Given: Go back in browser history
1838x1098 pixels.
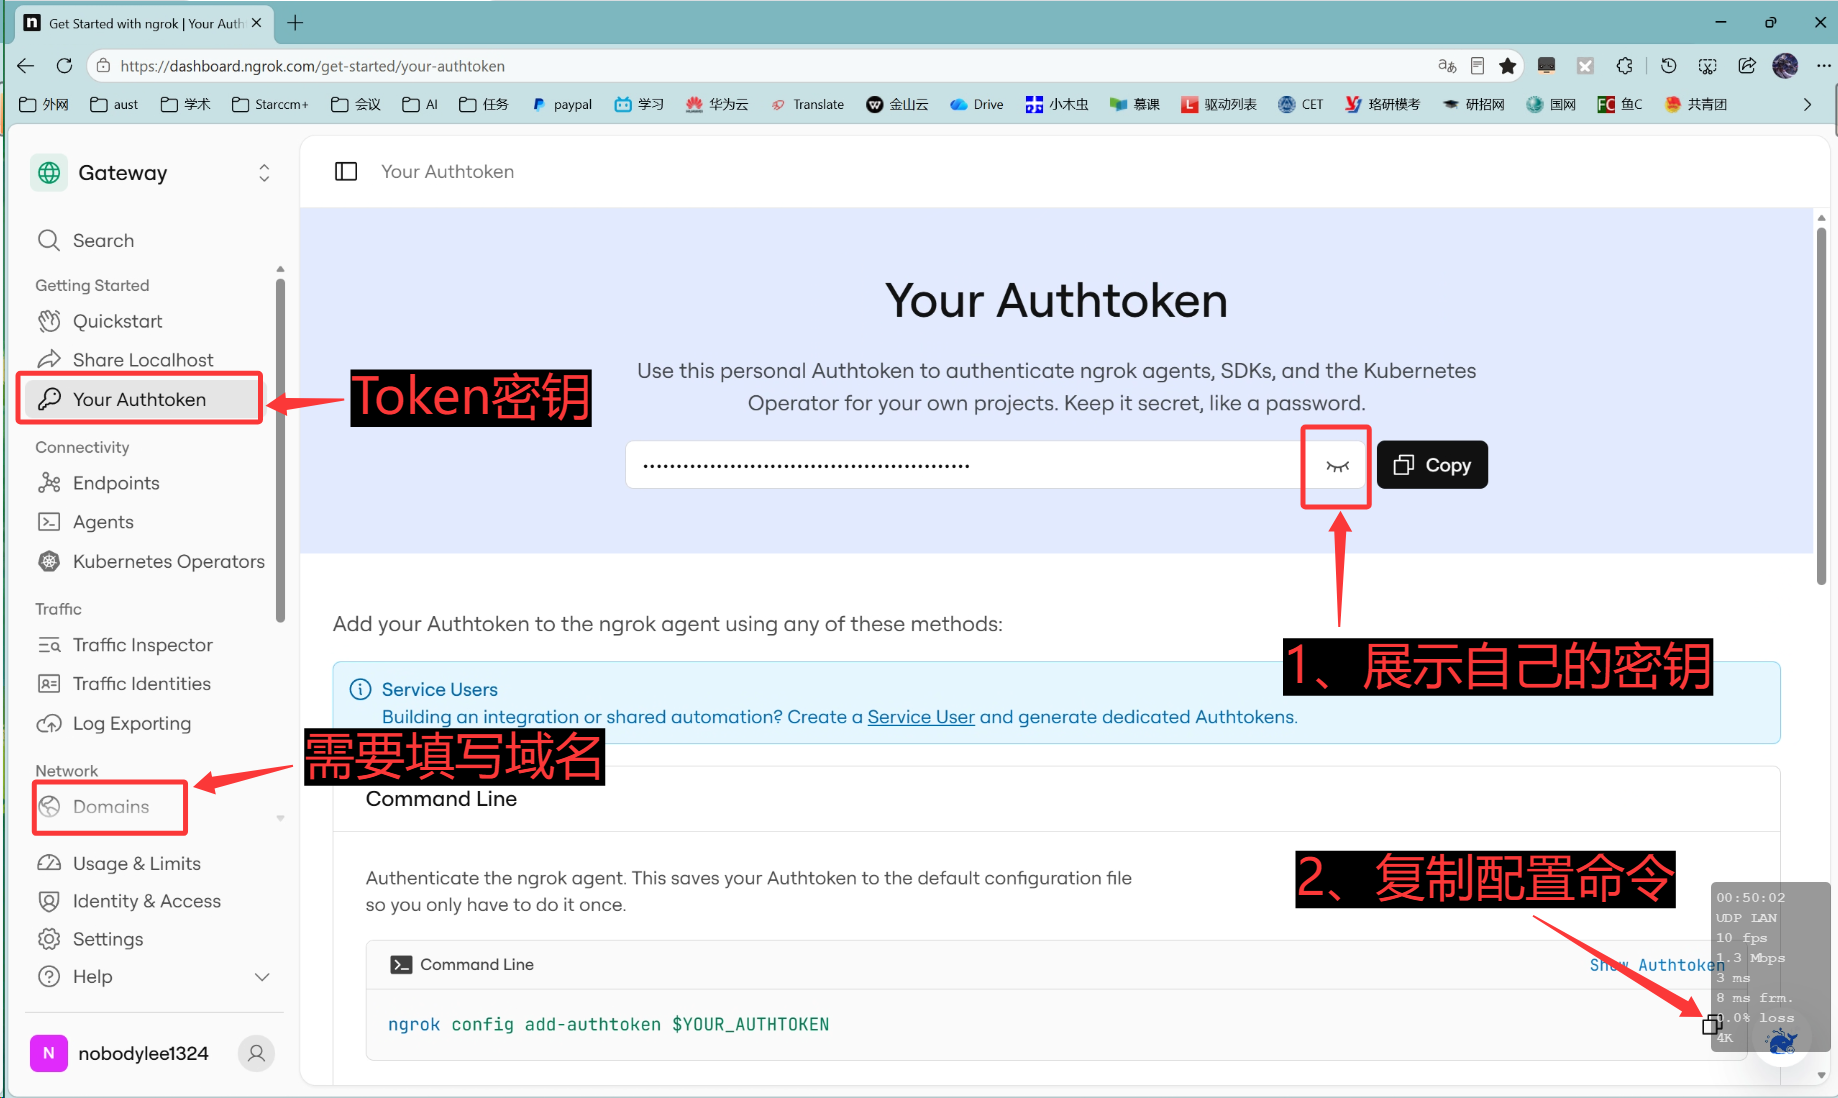Looking at the screenshot, I should pyautogui.click(x=26, y=66).
